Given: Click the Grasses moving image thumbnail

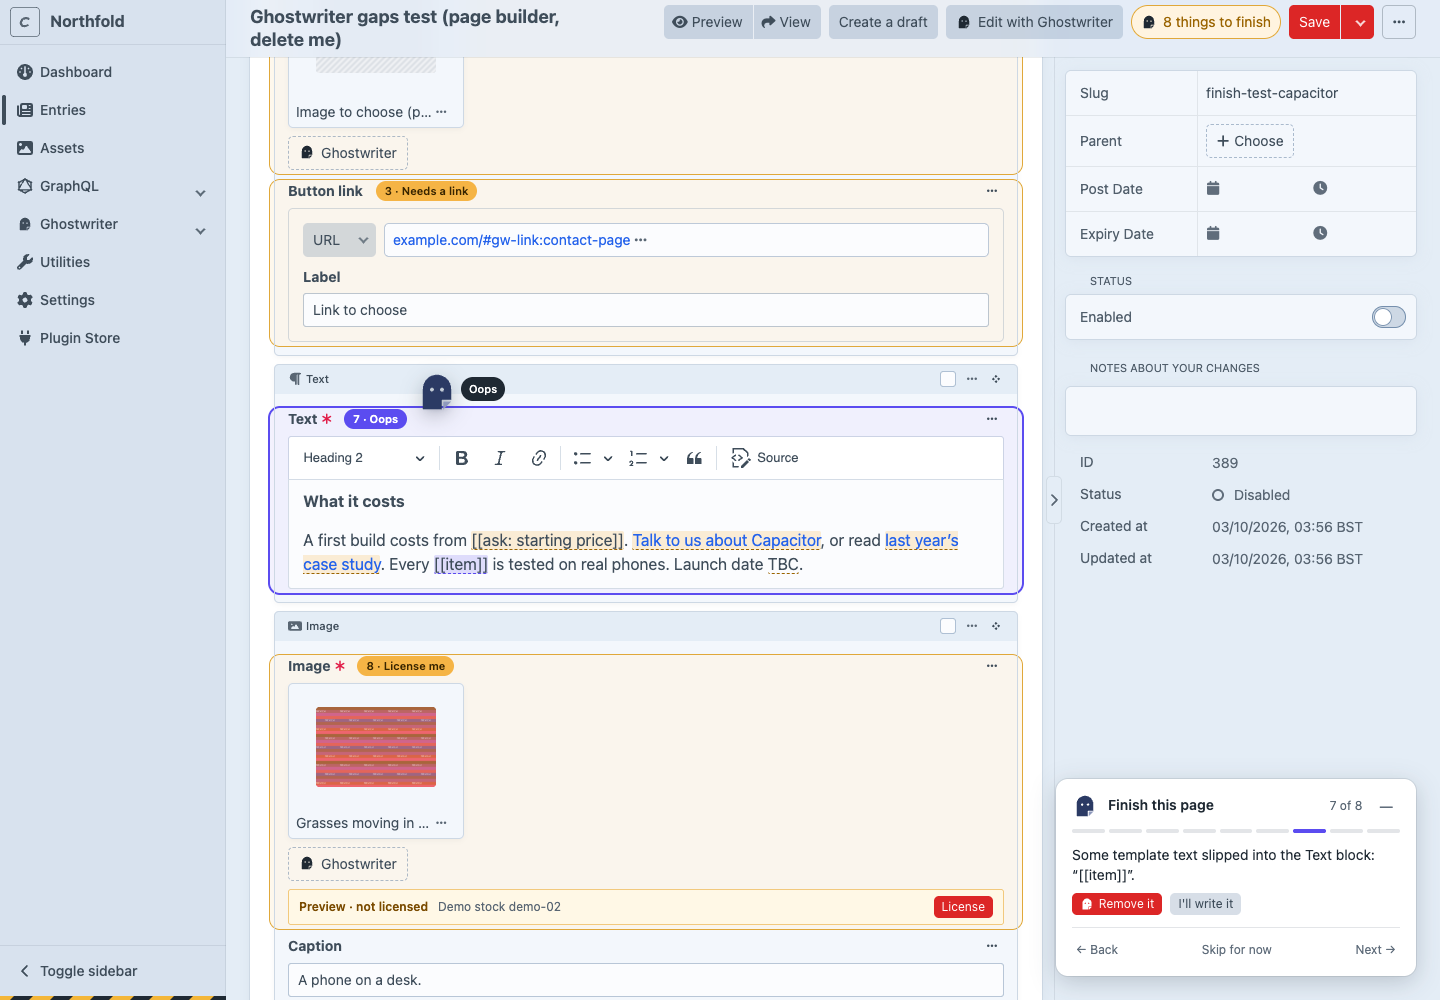Looking at the screenshot, I should [376, 747].
